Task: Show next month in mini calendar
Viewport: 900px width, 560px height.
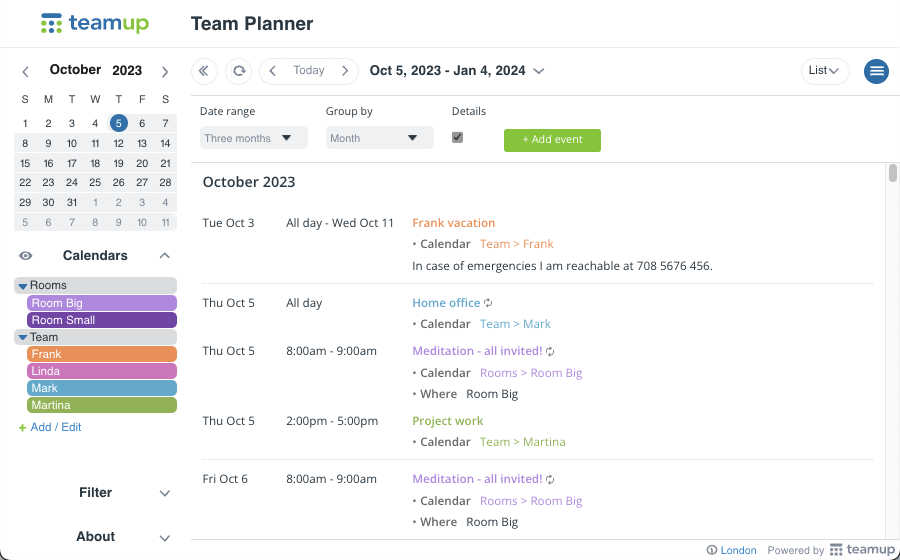Action: pyautogui.click(x=165, y=72)
